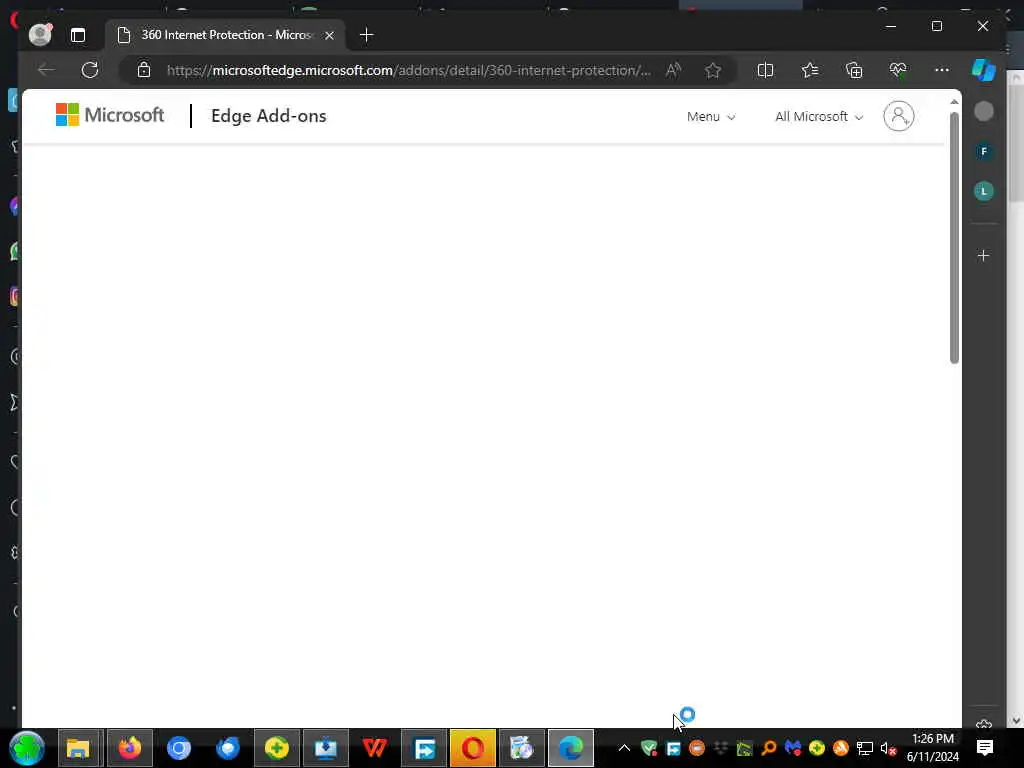Open the NVIDIA tray icon
Viewport: 1024px width, 768px height.
coord(744,748)
